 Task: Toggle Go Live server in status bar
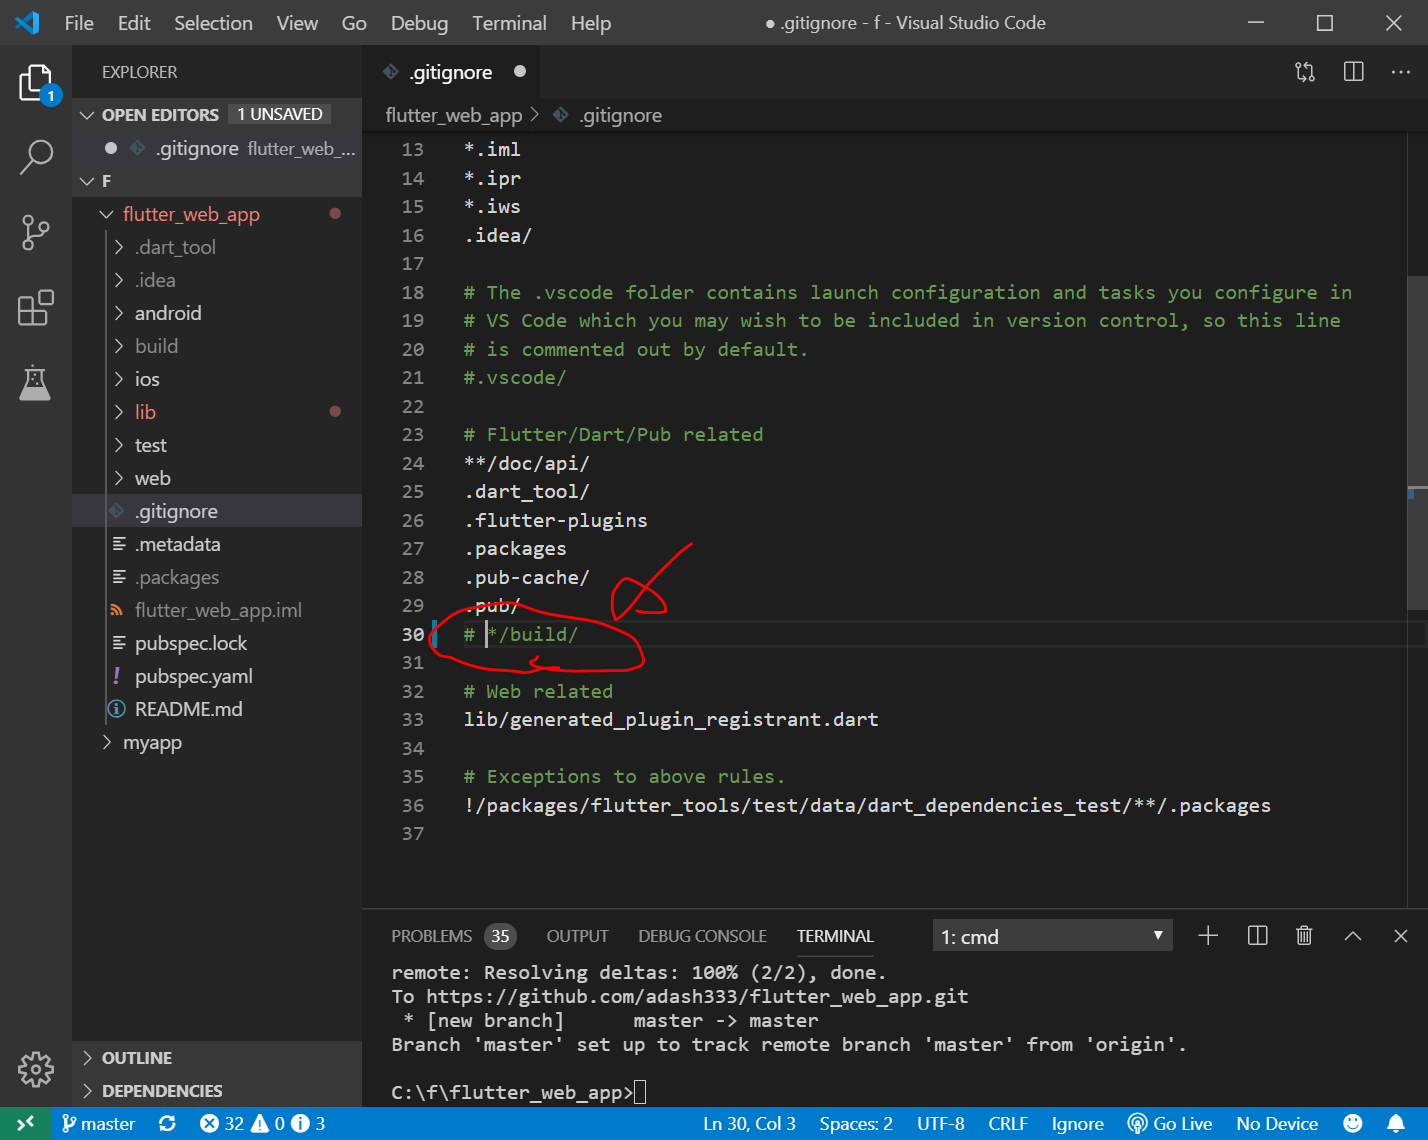pos(1170,1124)
